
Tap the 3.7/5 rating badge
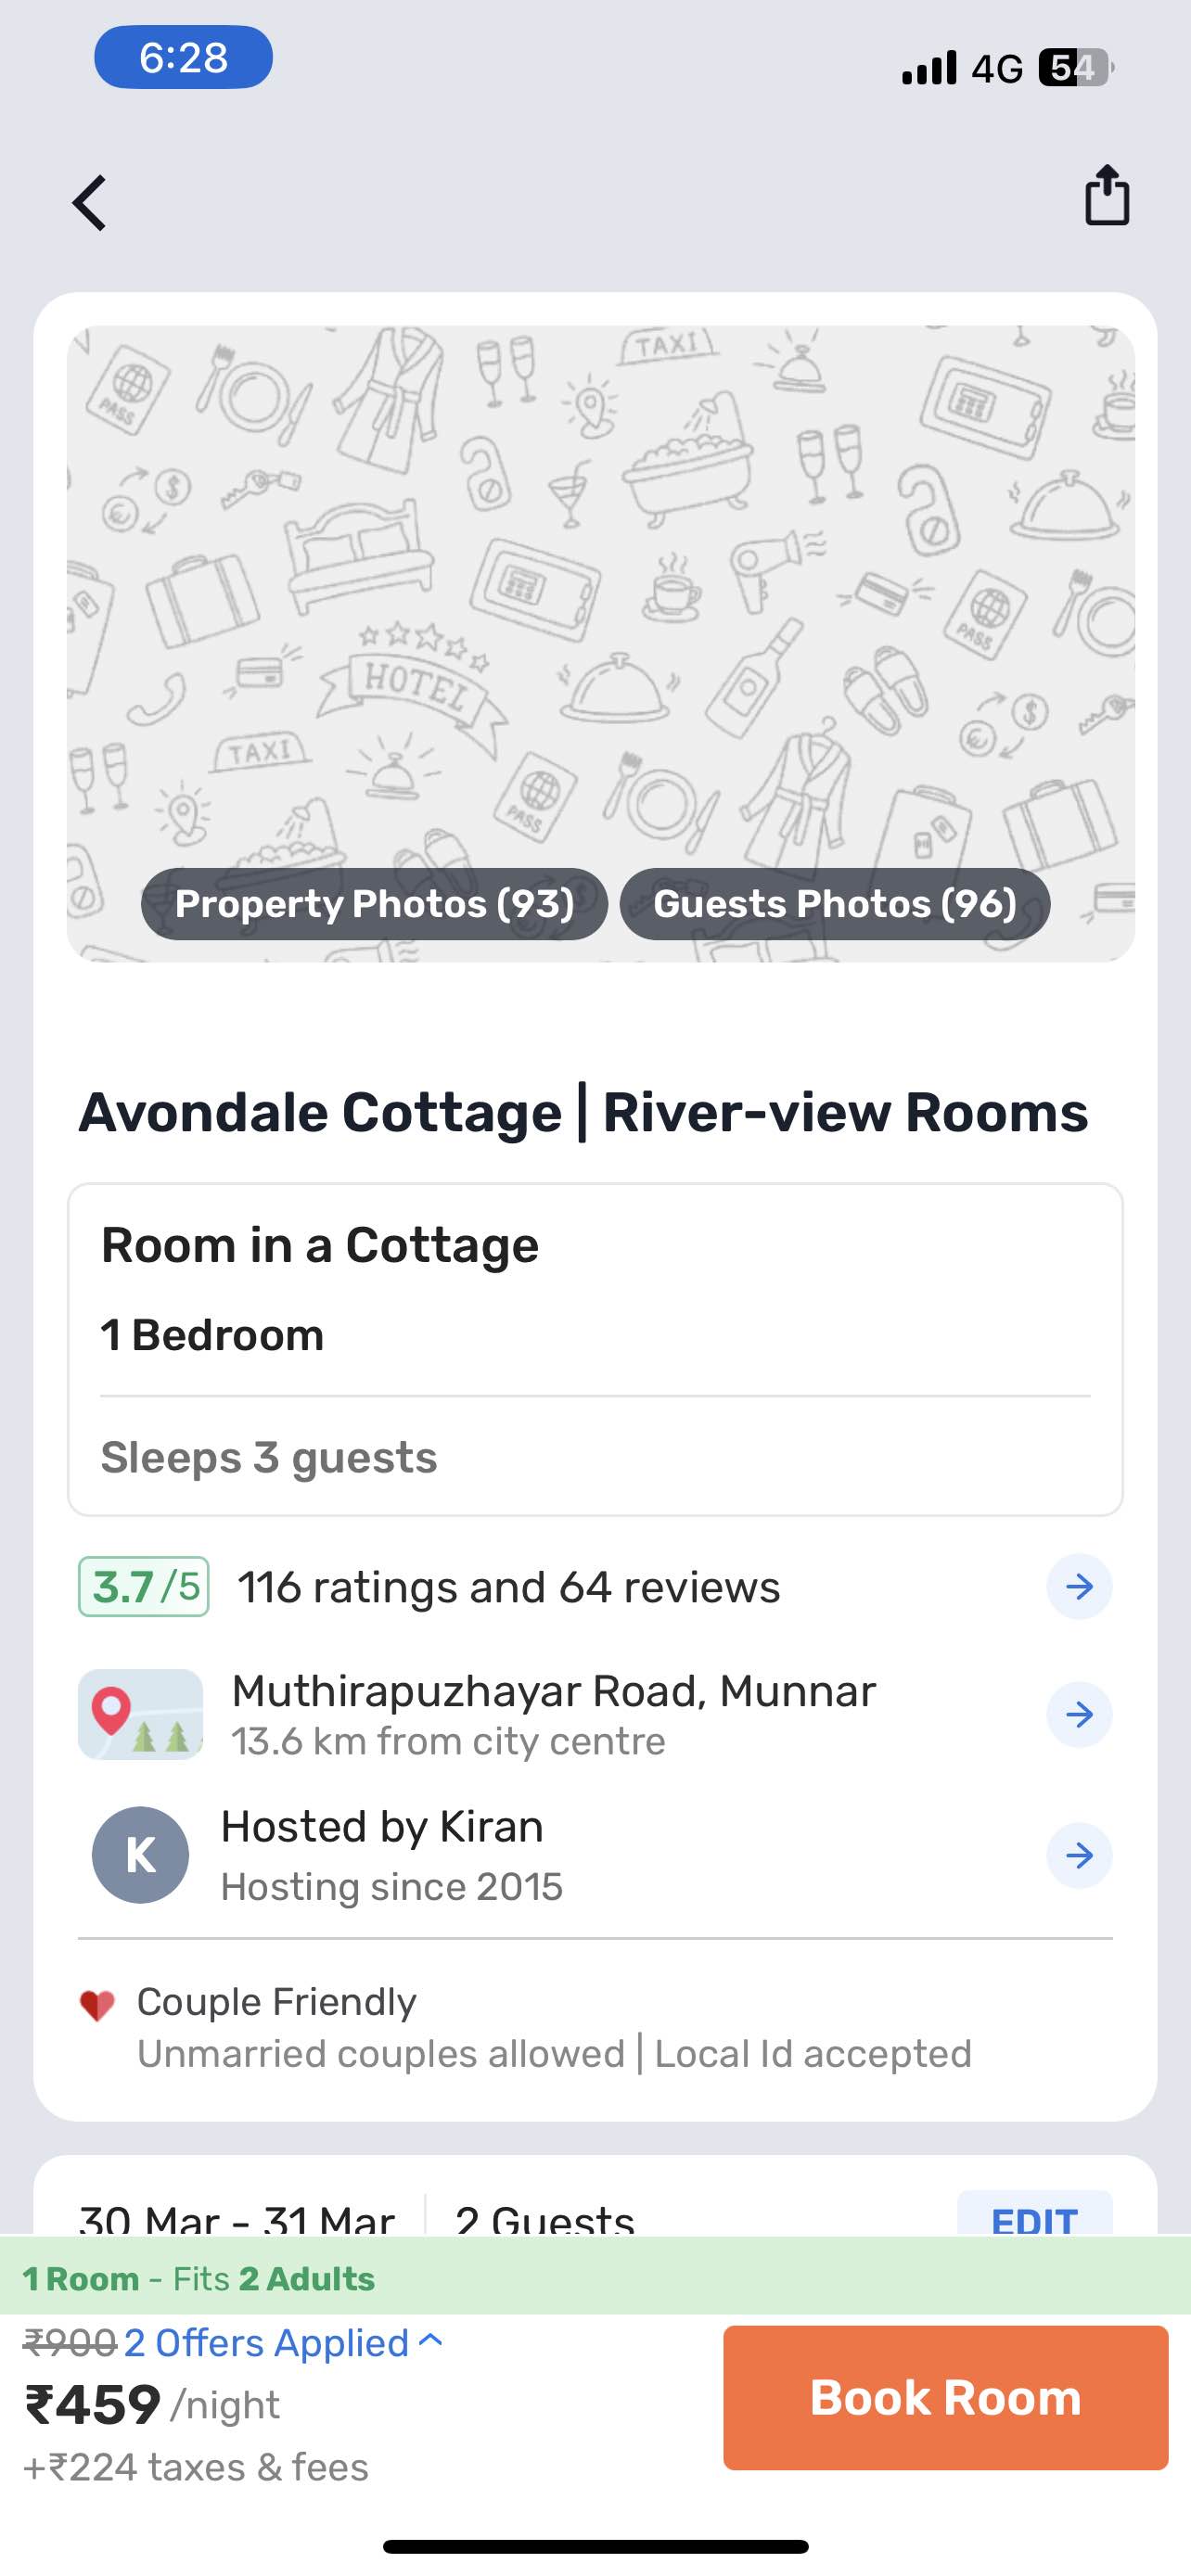(x=144, y=1587)
